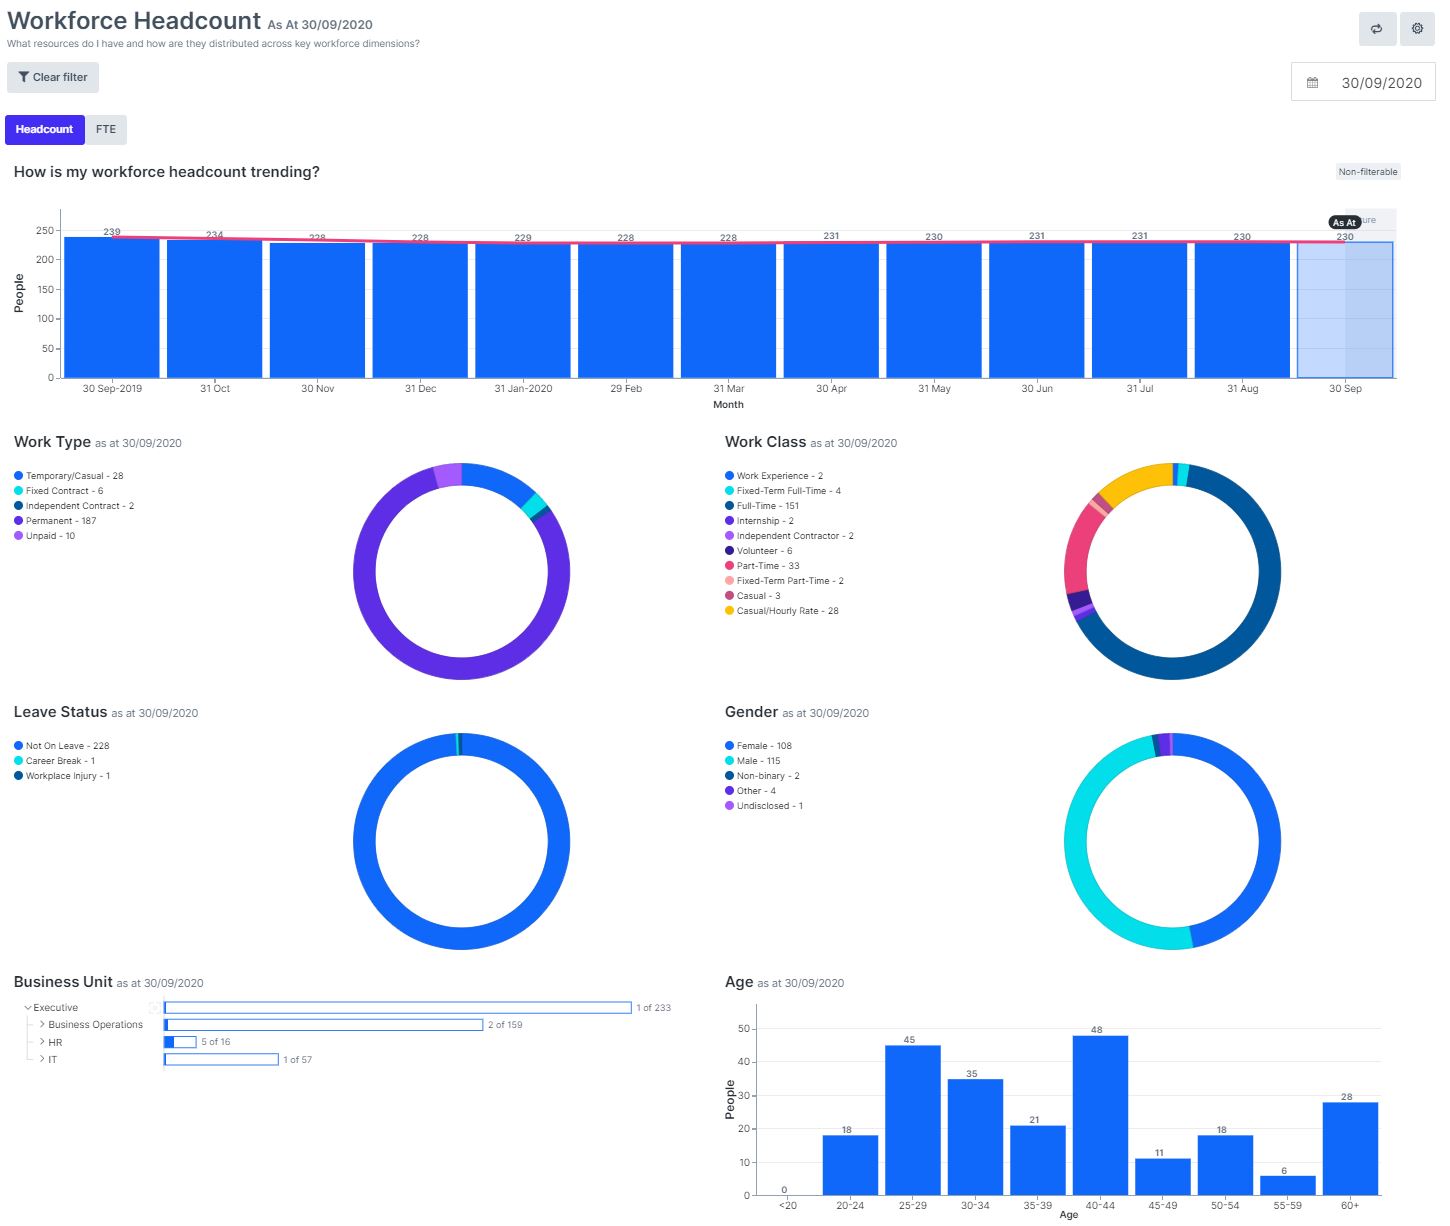Click the Clear filter button
The width and height of the screenshot is (1450, 1226).
coord(53,77)
